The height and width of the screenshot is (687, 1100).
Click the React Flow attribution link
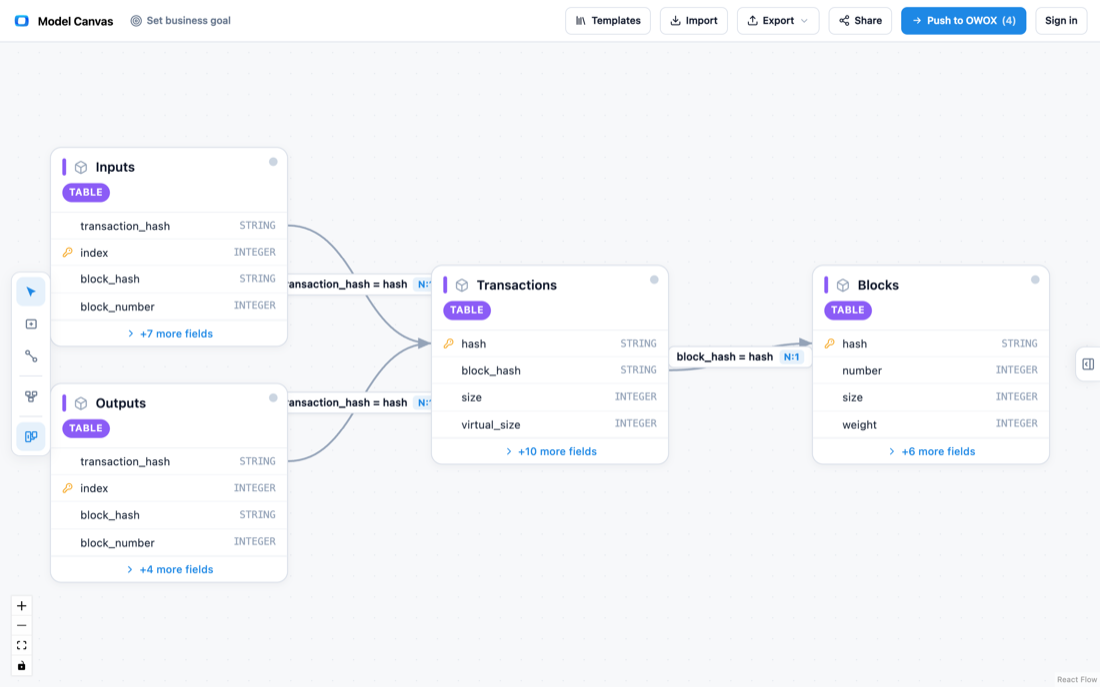pos(1077,679)
